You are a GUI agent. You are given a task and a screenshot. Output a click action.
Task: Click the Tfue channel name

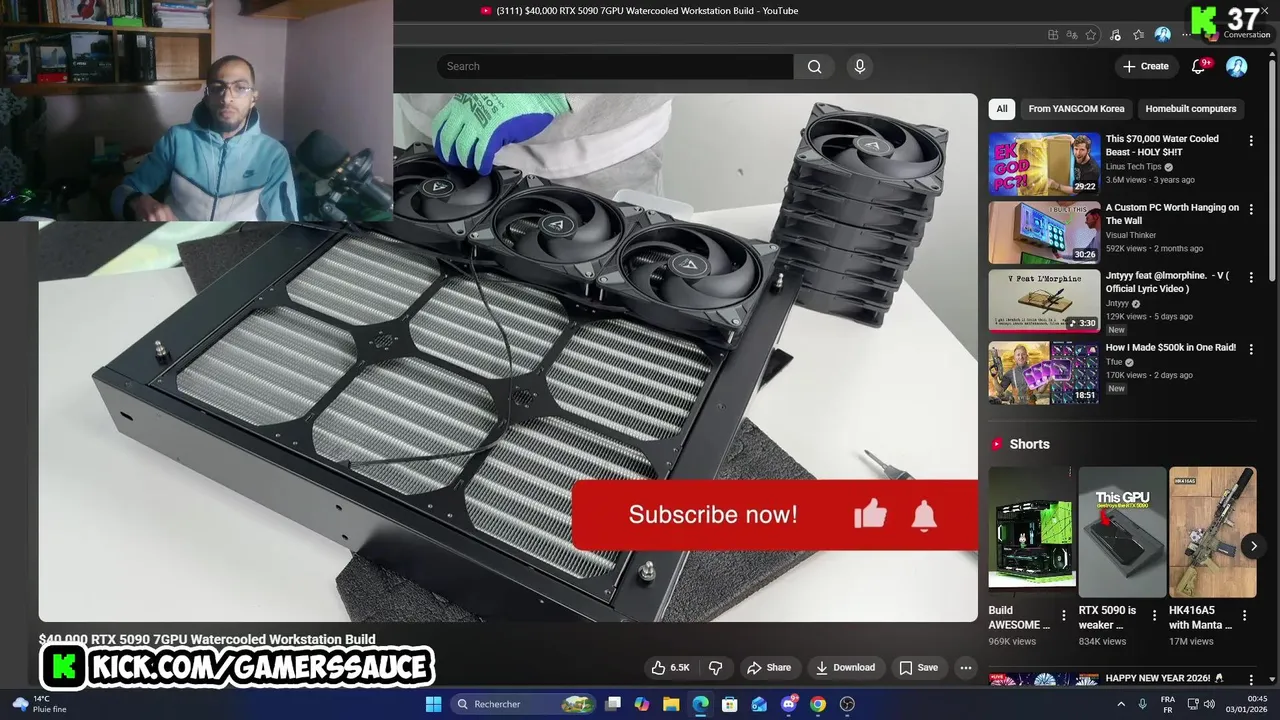click(1113, 362)
